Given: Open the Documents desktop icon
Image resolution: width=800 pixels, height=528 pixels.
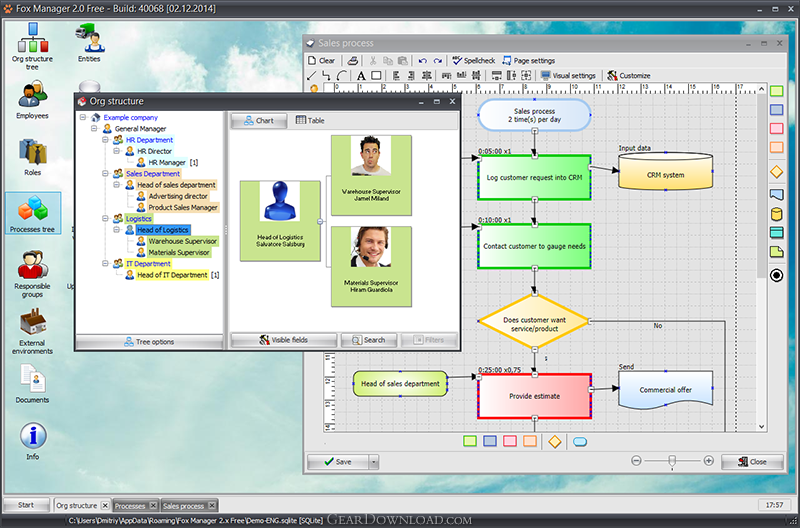Looking at the screenshot, I should point(32,384).
